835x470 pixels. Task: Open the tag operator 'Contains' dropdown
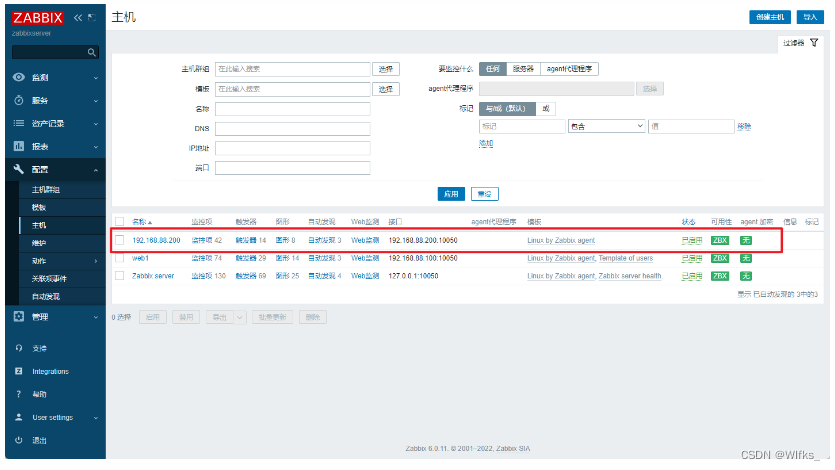pos(607,126)
